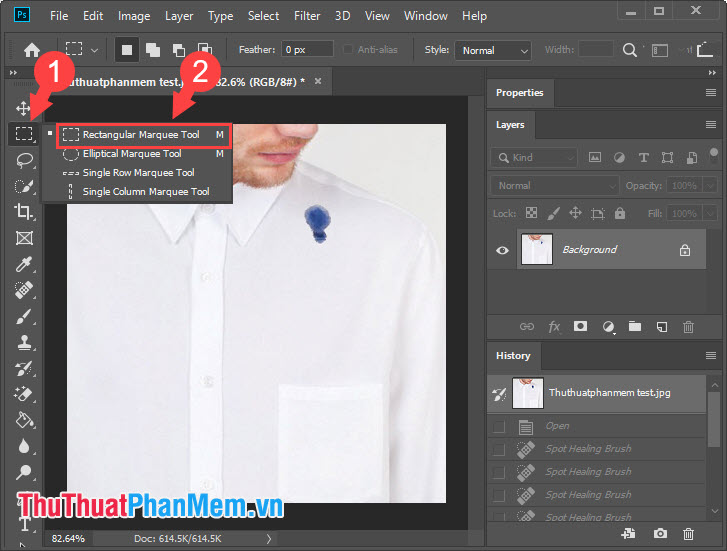The width and height of the screenshot is (727, 551).
Task: Toggle the Anti-alias checkbox
Action: click(348, 49)
